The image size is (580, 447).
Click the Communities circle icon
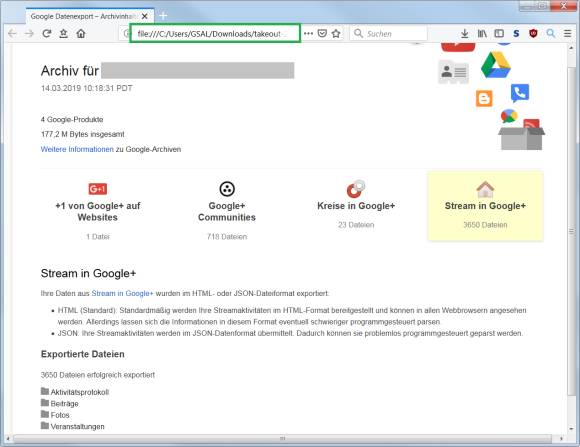coord(227,189)
